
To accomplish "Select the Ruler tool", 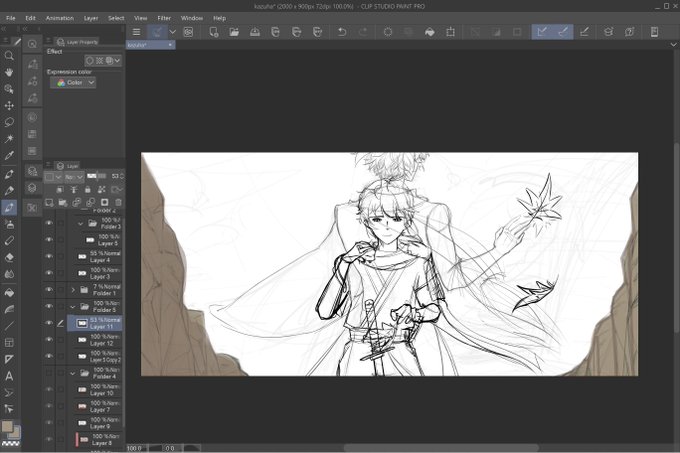I will (x=9, y=359).
